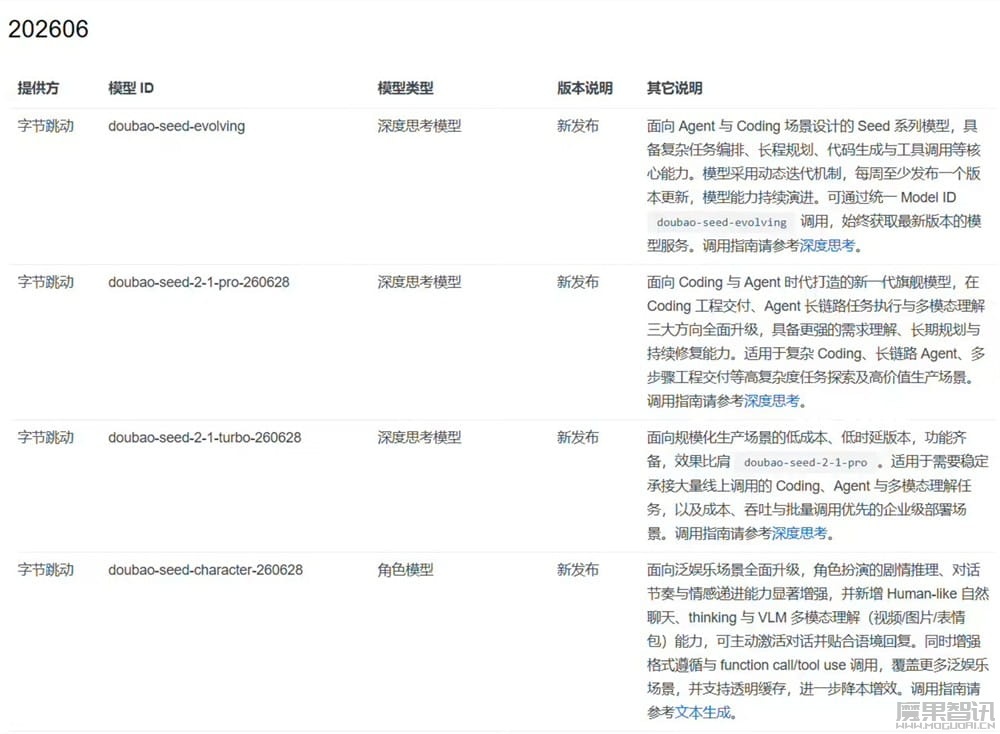Click 深度思考模型 type in doubao-seed-evolving row
Screen dimensions: 1000x734
[419, 126]
